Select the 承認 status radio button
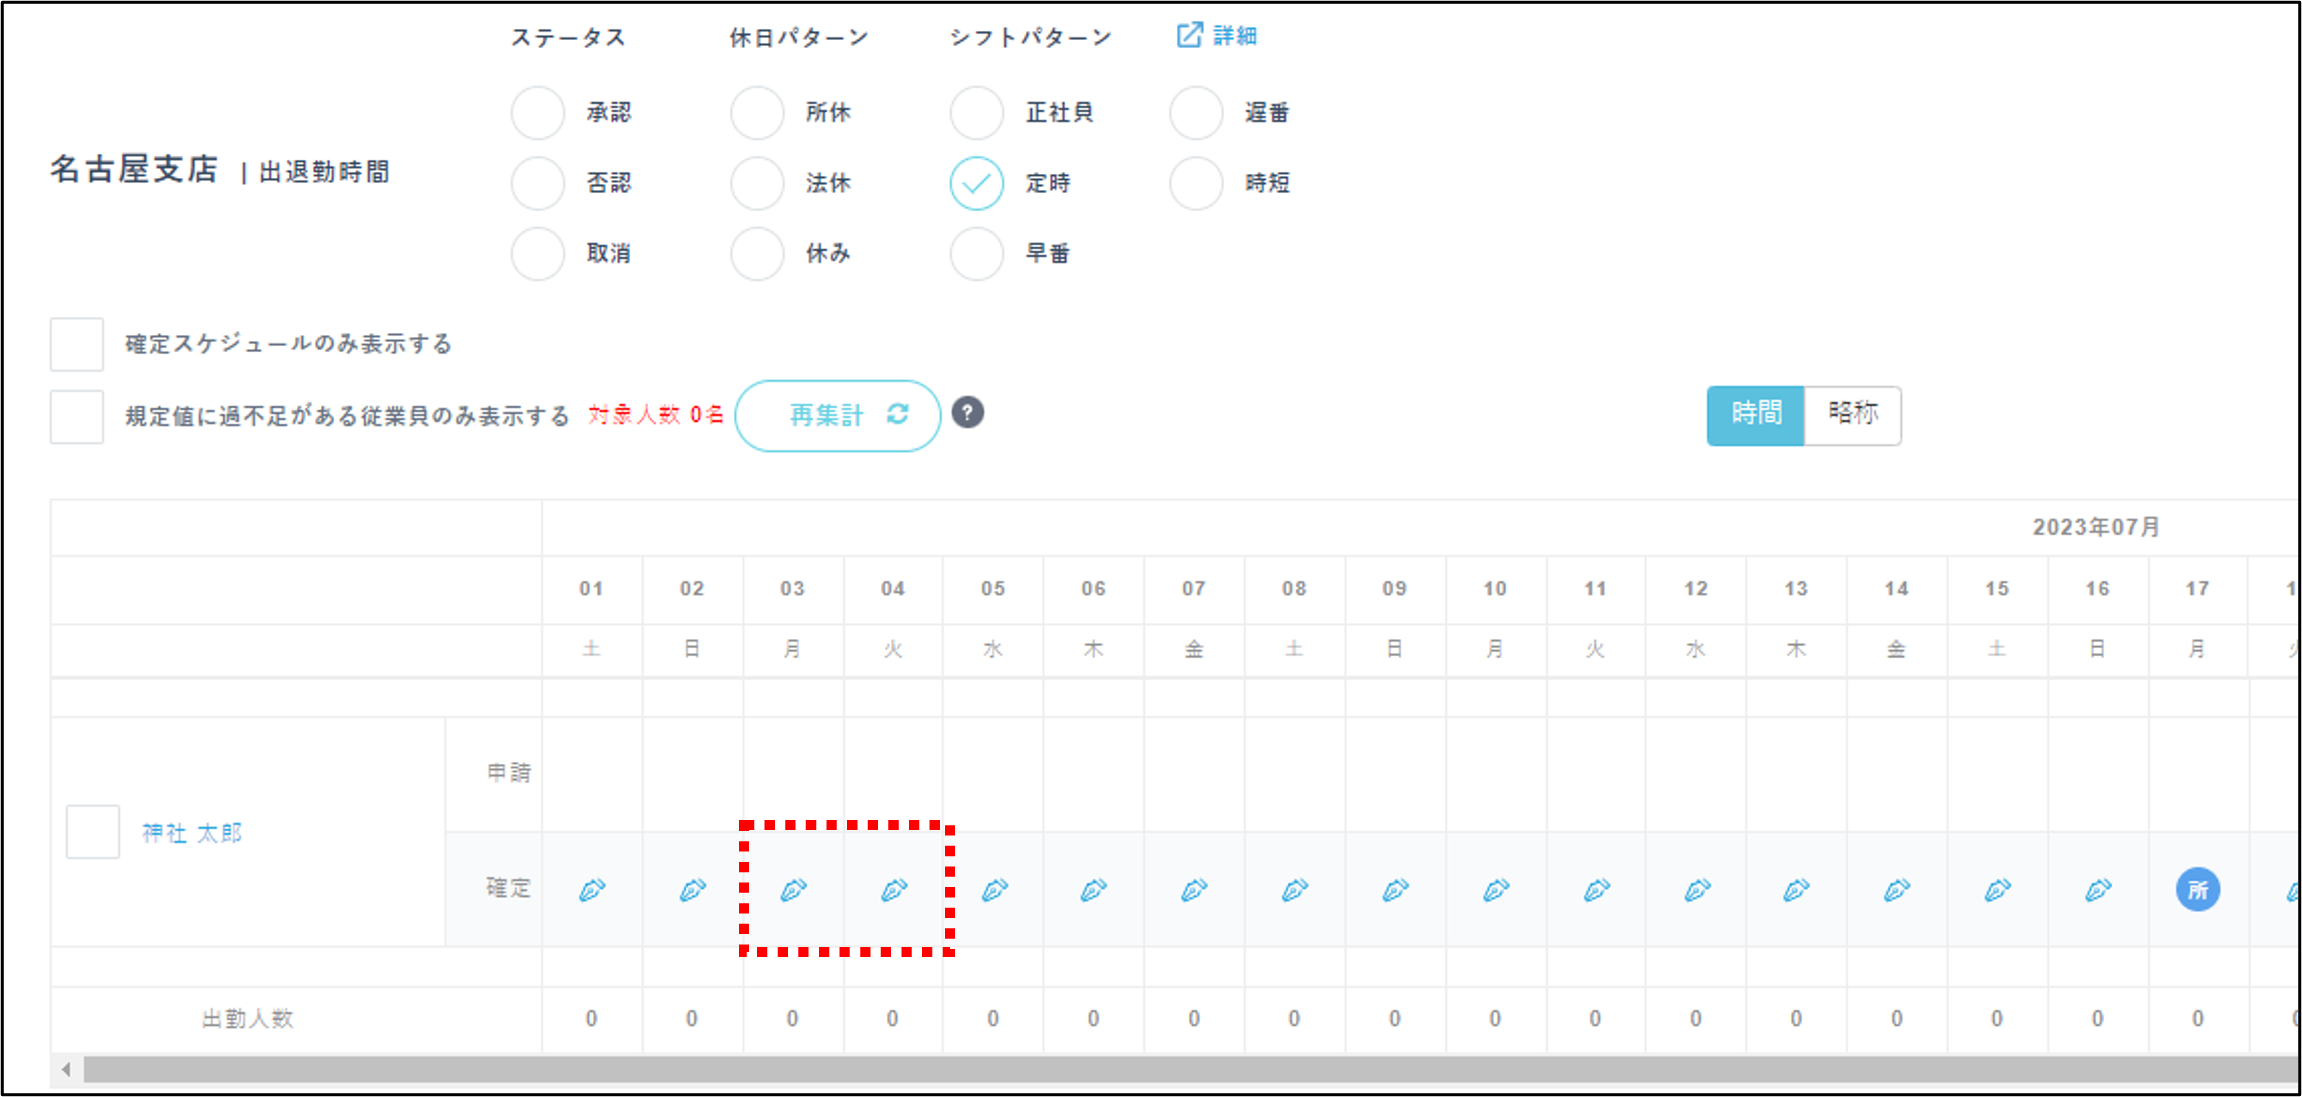2302x1097 pixels. click(x=537, y=112)
